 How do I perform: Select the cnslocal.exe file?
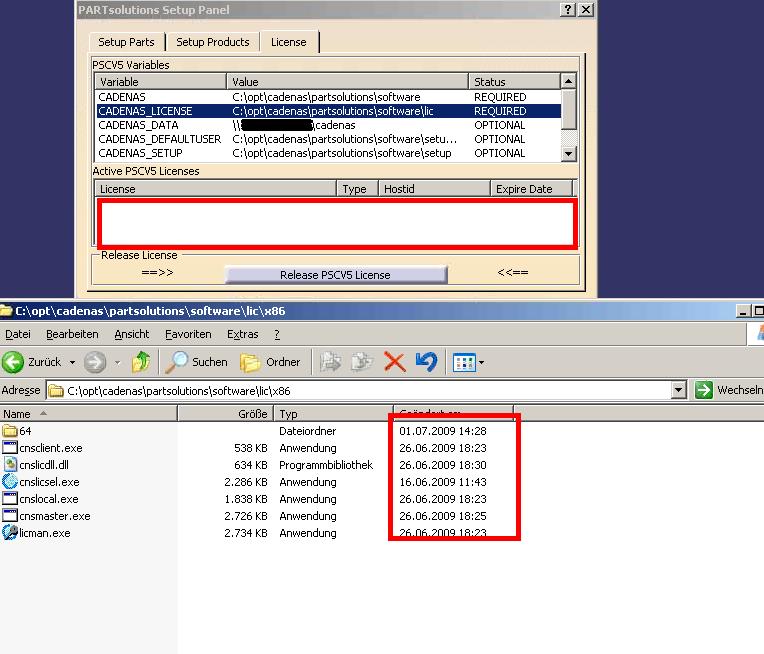[x=40, y=499]
